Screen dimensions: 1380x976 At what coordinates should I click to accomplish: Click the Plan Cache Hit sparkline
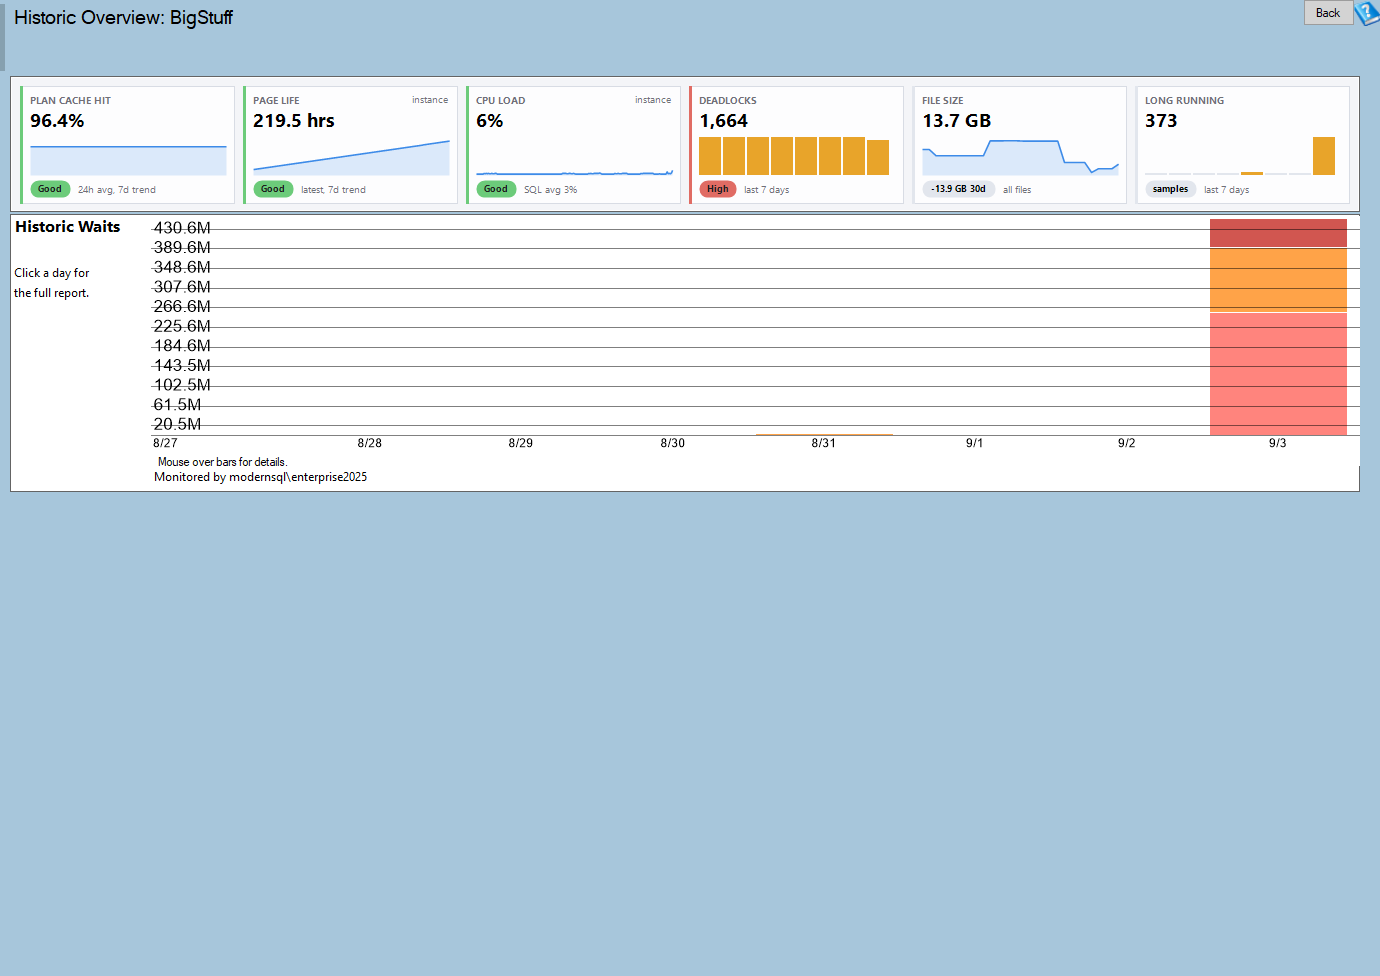128,160
